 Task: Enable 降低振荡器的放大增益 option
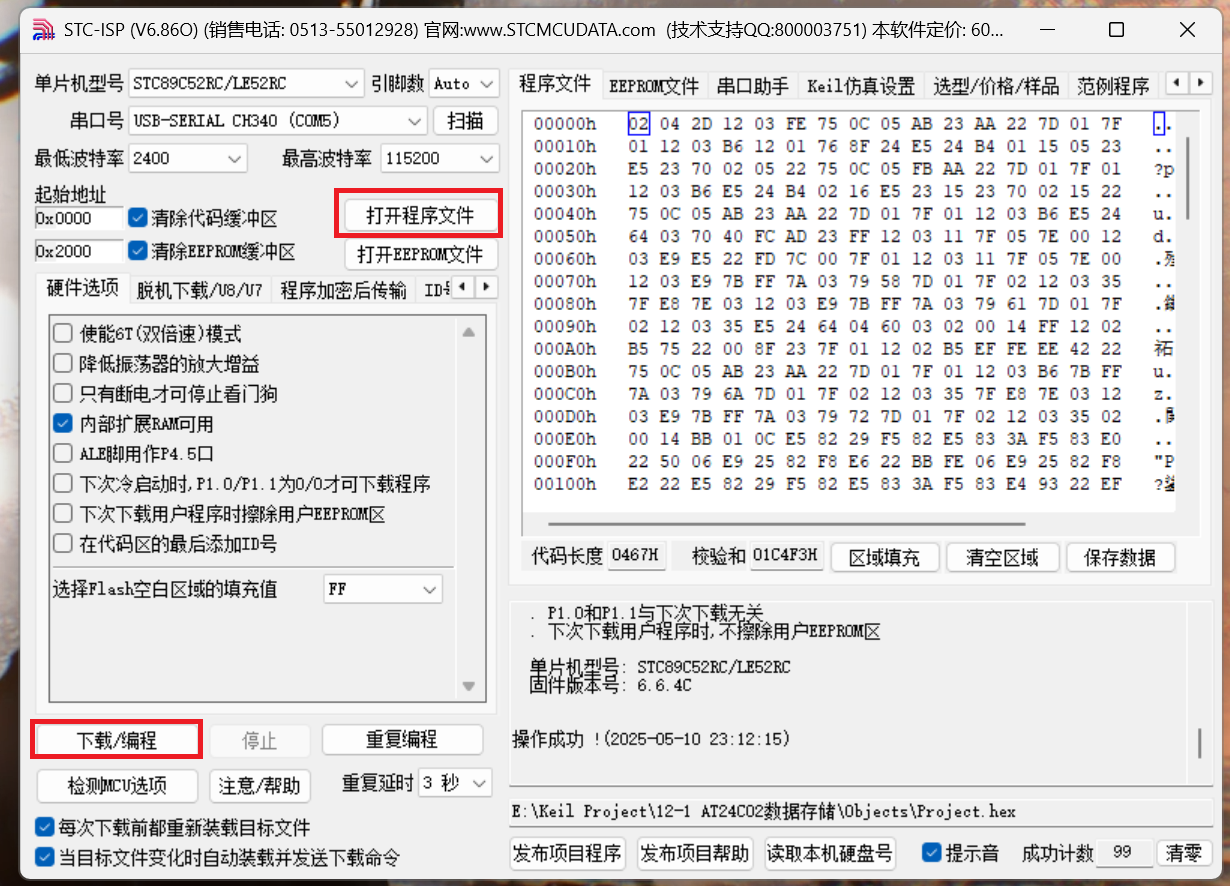tap(63, 364)
